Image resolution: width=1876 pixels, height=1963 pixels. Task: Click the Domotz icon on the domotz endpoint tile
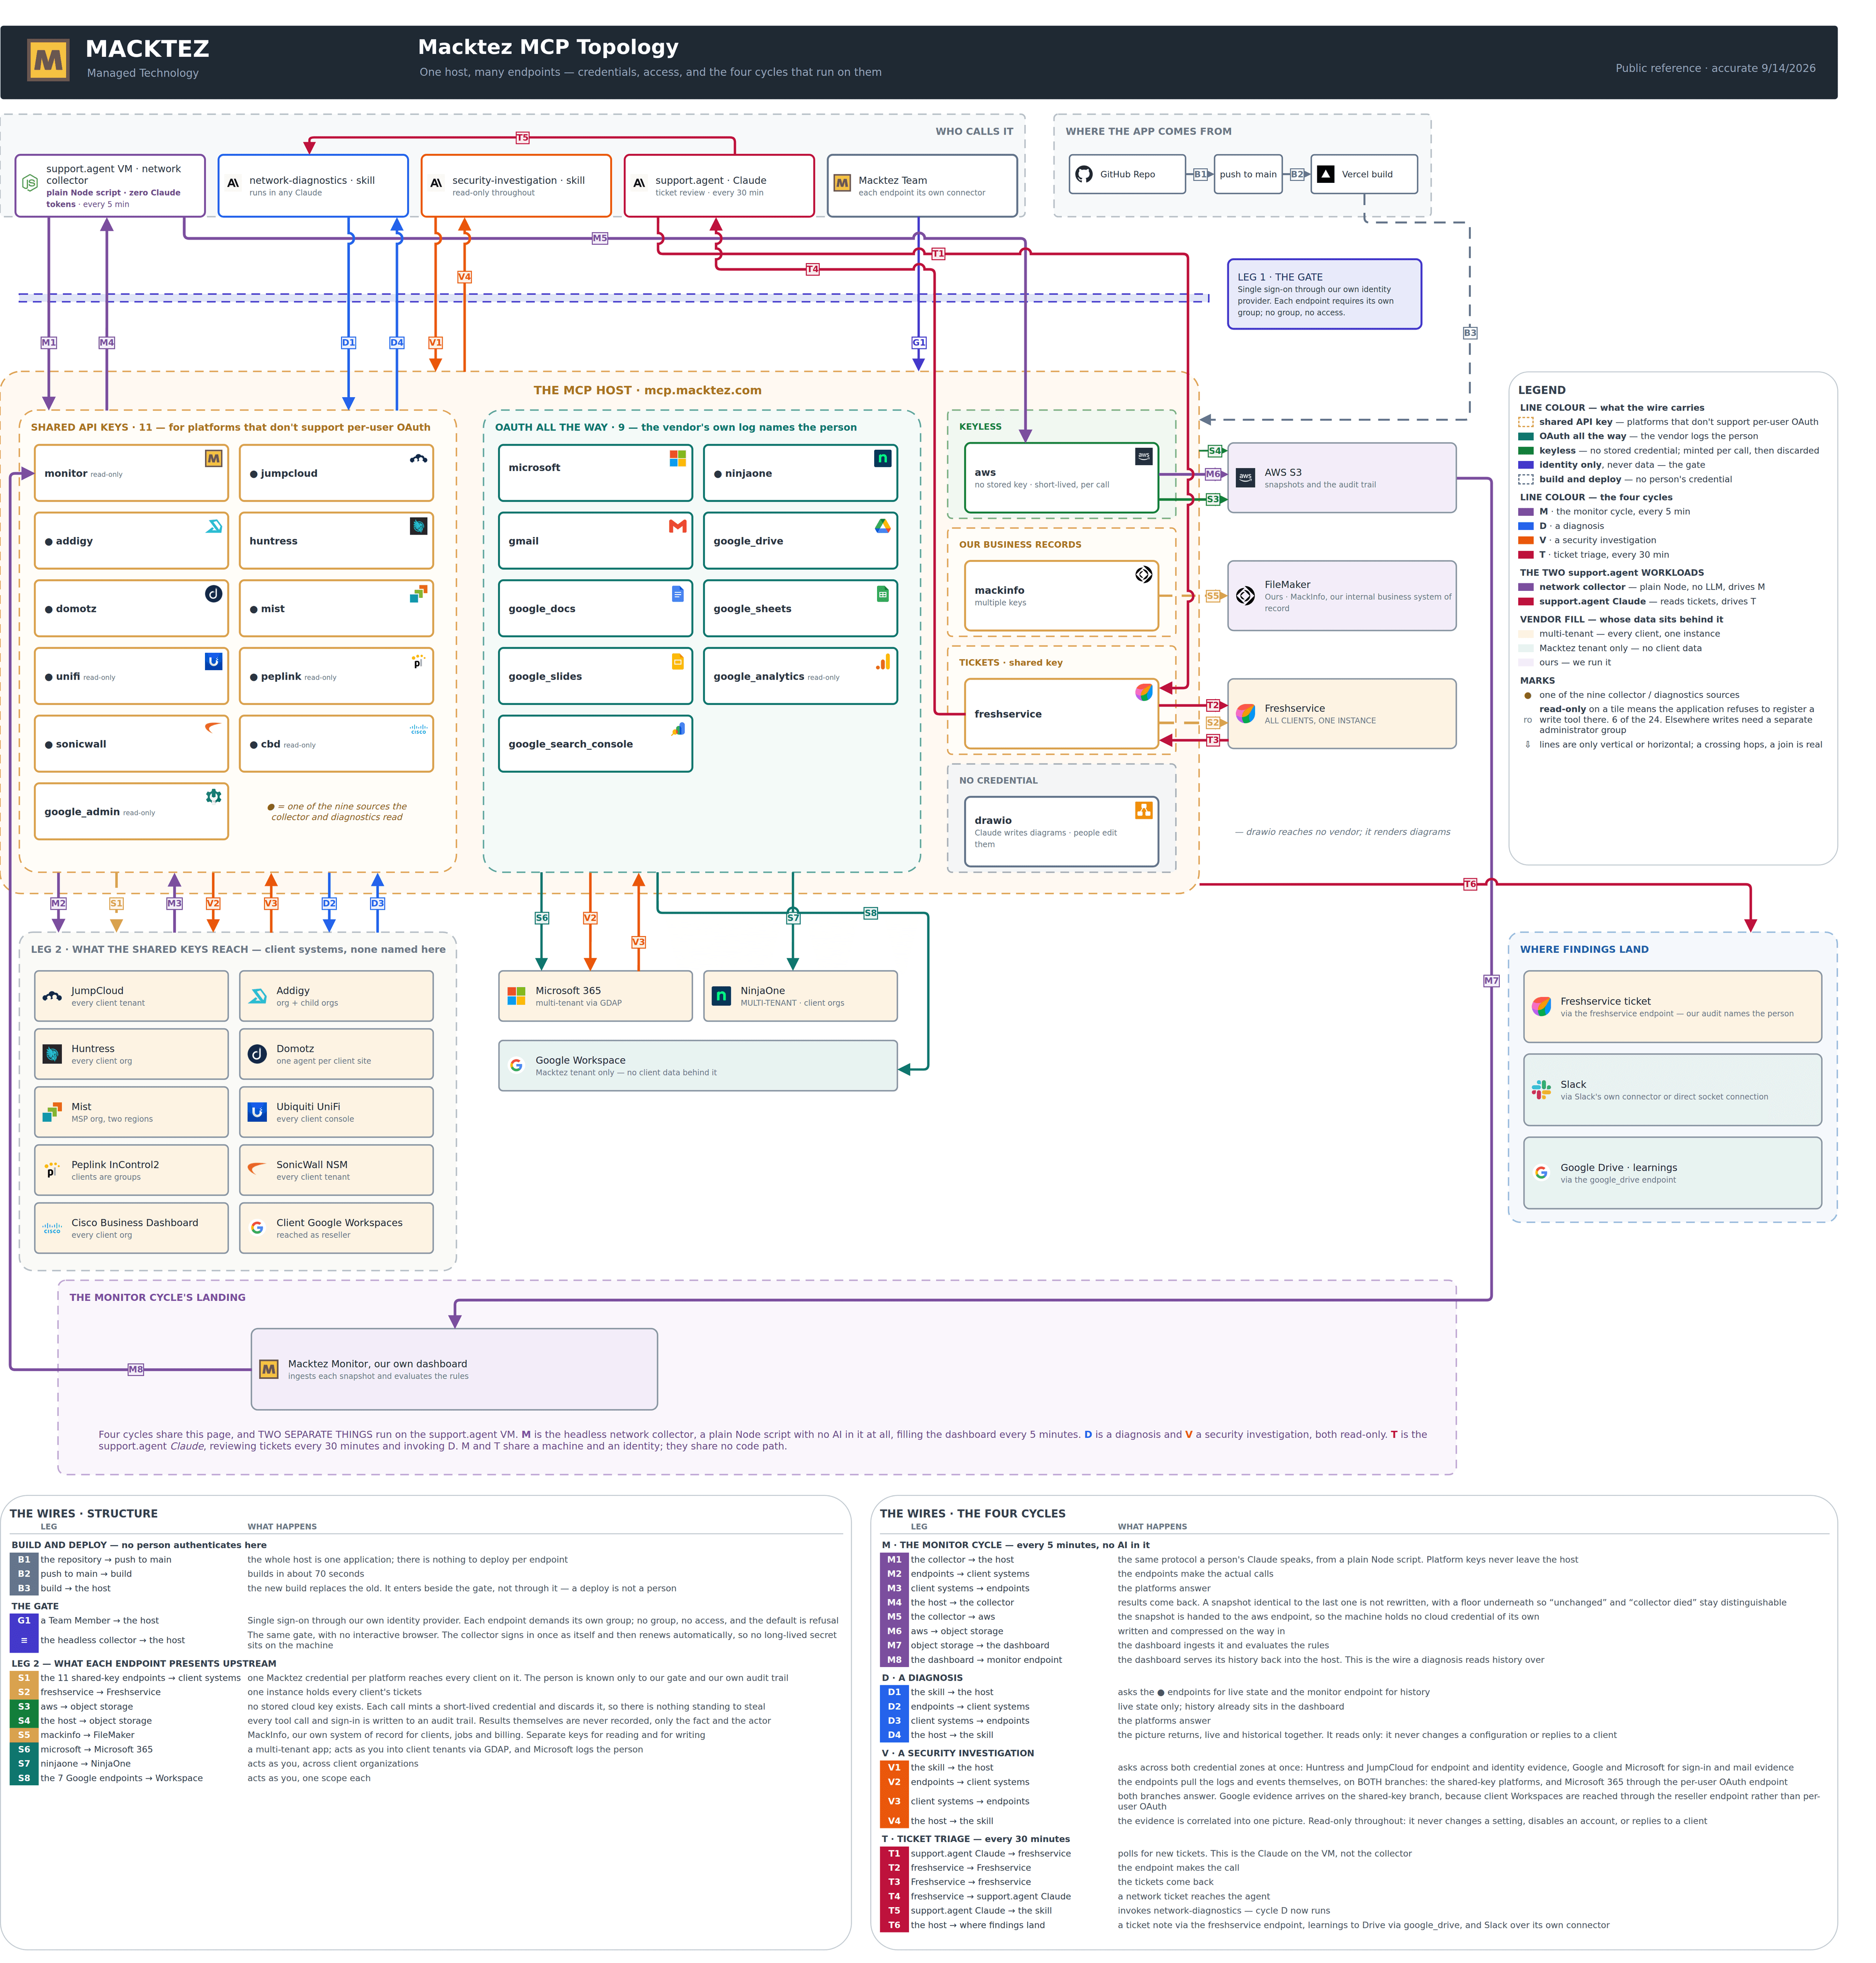coord(213,593)
